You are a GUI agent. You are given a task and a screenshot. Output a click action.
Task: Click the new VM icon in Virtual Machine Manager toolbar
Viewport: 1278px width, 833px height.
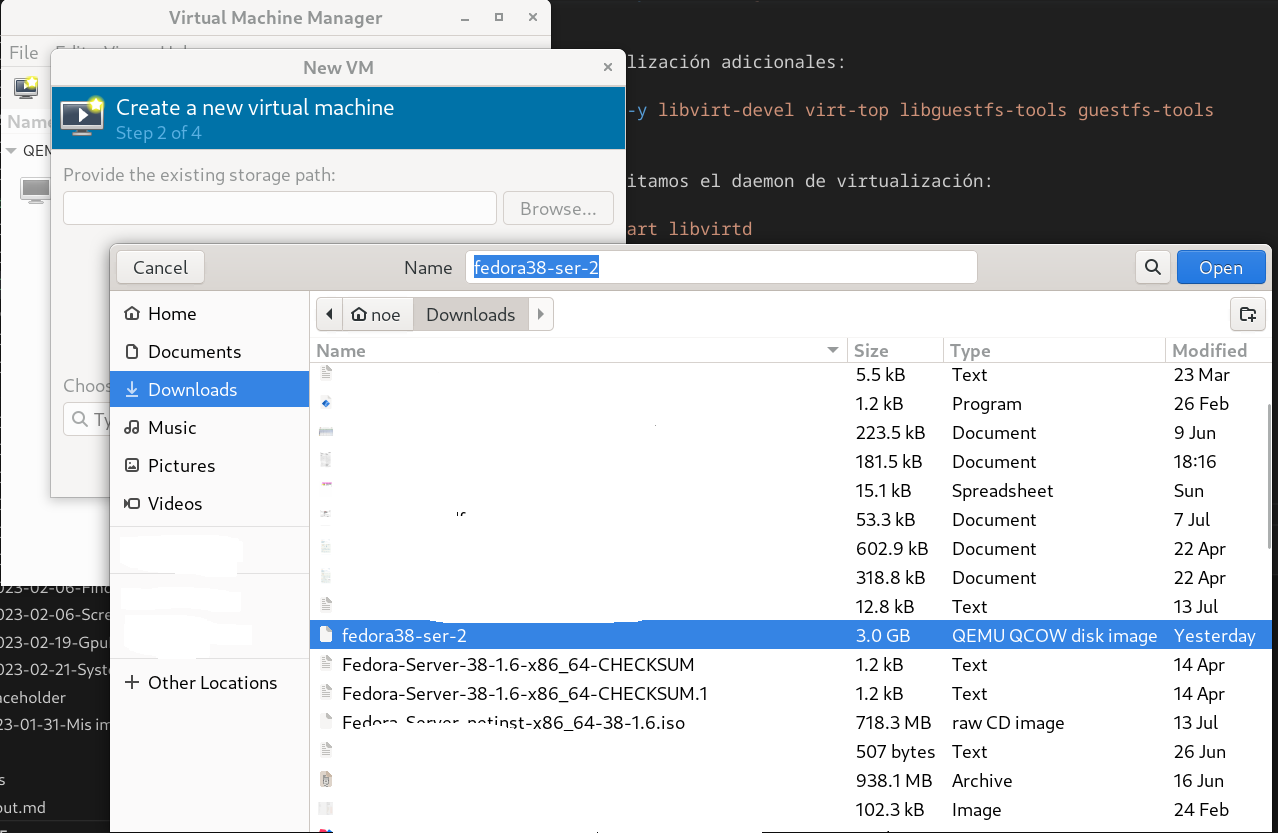(26, 87)
